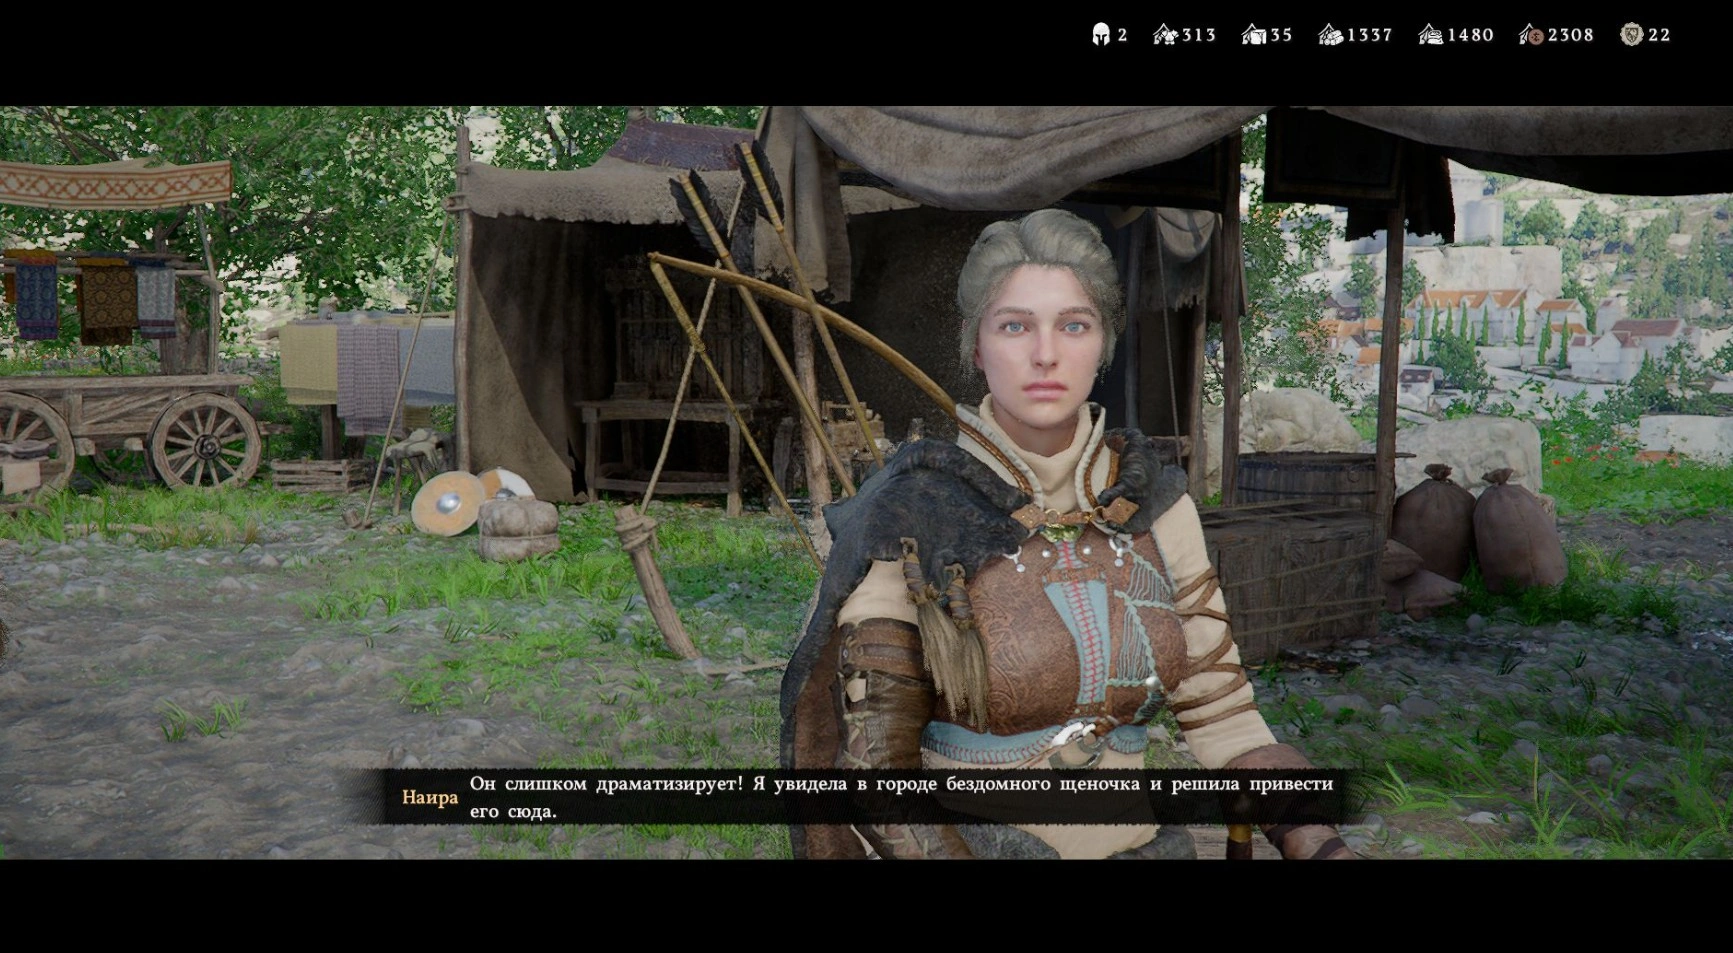Screen dimensions: 1733x953
Task: Click the helmet count value 2
Action: coord(1123,35)
